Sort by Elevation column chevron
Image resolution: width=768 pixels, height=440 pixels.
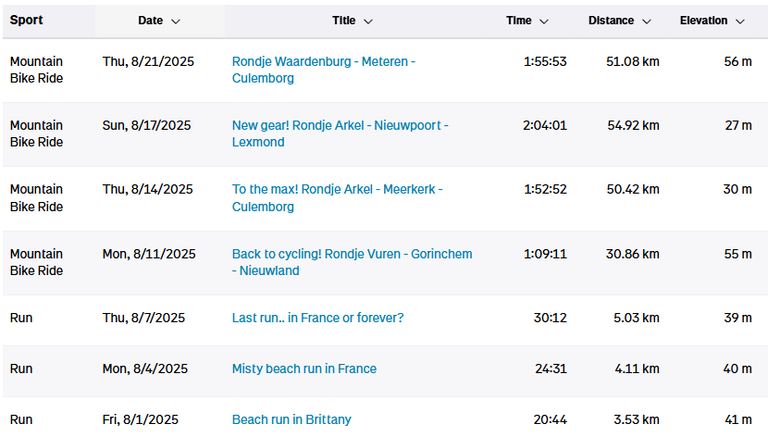740,21
